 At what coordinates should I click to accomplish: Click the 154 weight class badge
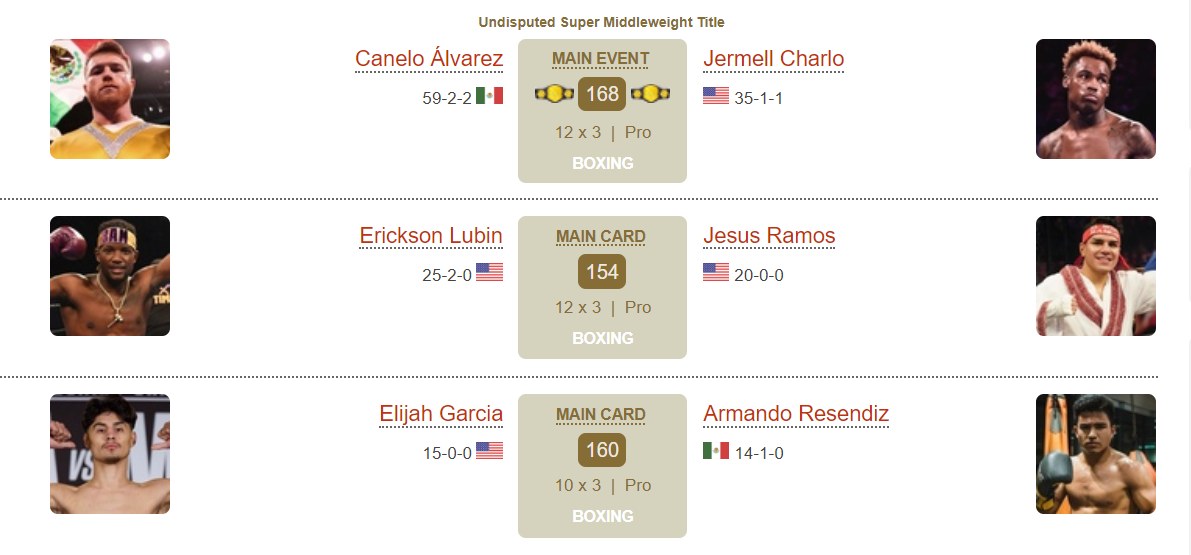(602, 271)
